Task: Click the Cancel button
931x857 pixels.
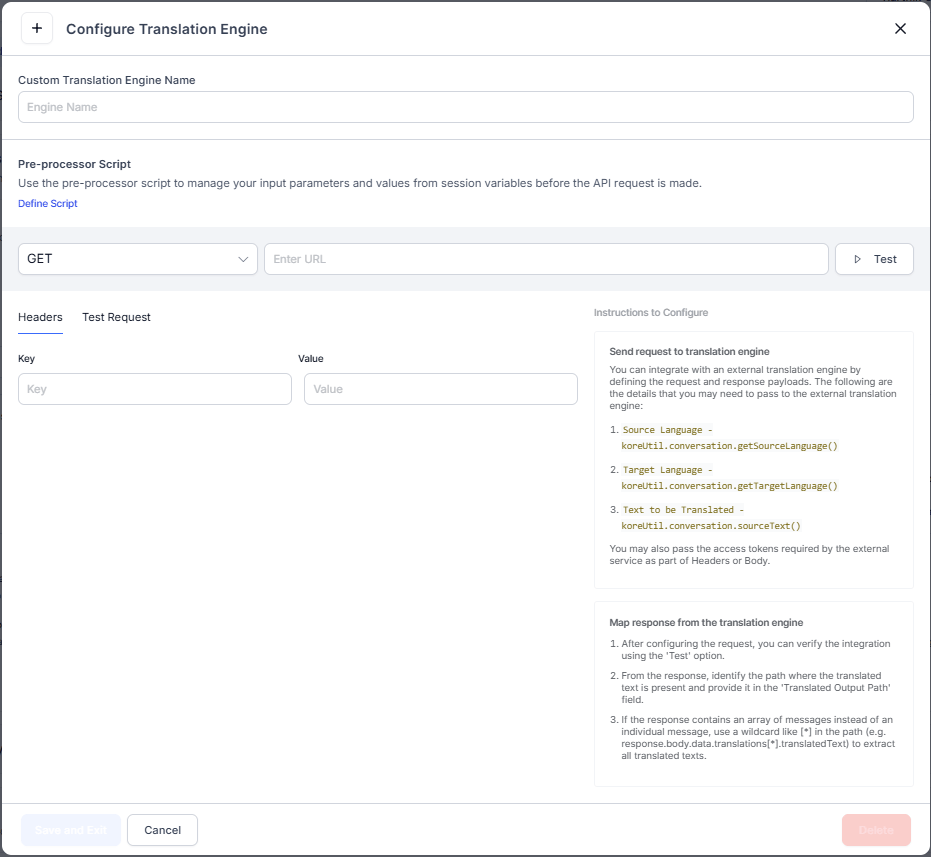Action: pyautogui.click(x=162, y=830)
